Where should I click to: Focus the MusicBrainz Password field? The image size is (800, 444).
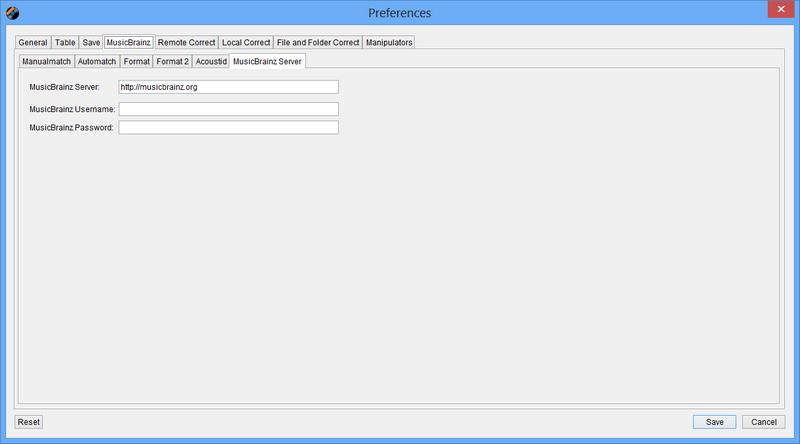229,127
